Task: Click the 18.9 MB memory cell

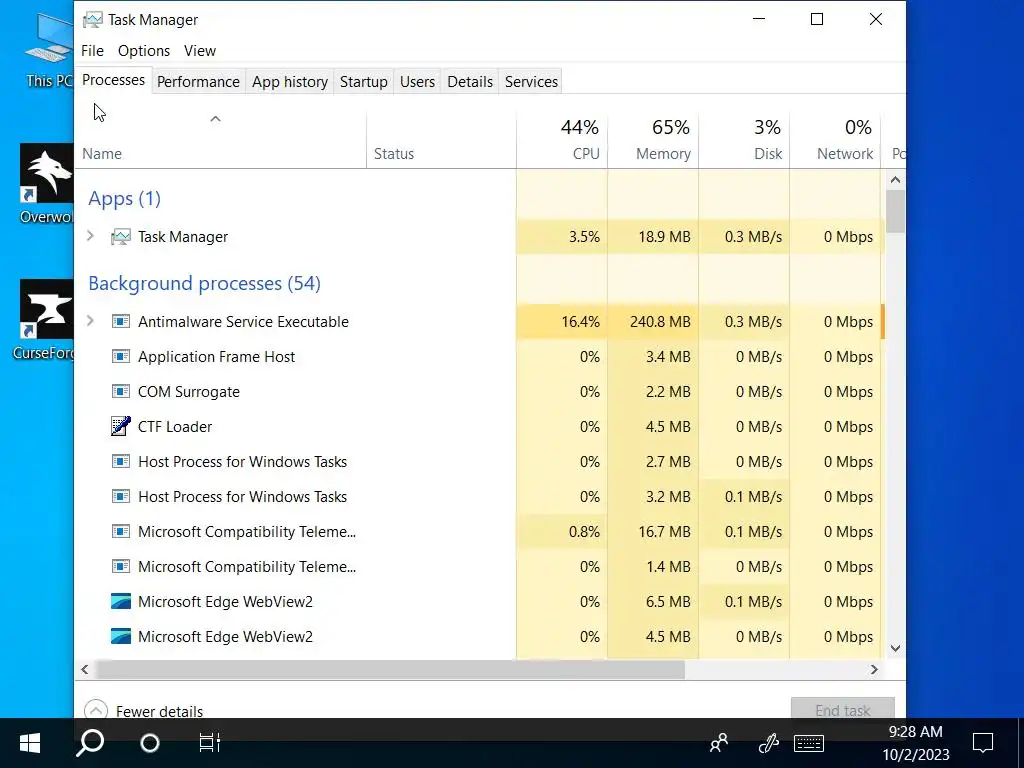Action: pos(653,237)
